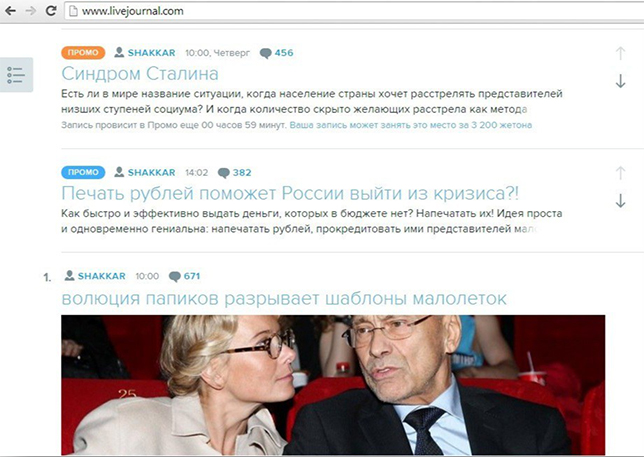Viewport: 644px width, 457px height.
Task: Reload the page with refresh icon
Action: [51, 11]
